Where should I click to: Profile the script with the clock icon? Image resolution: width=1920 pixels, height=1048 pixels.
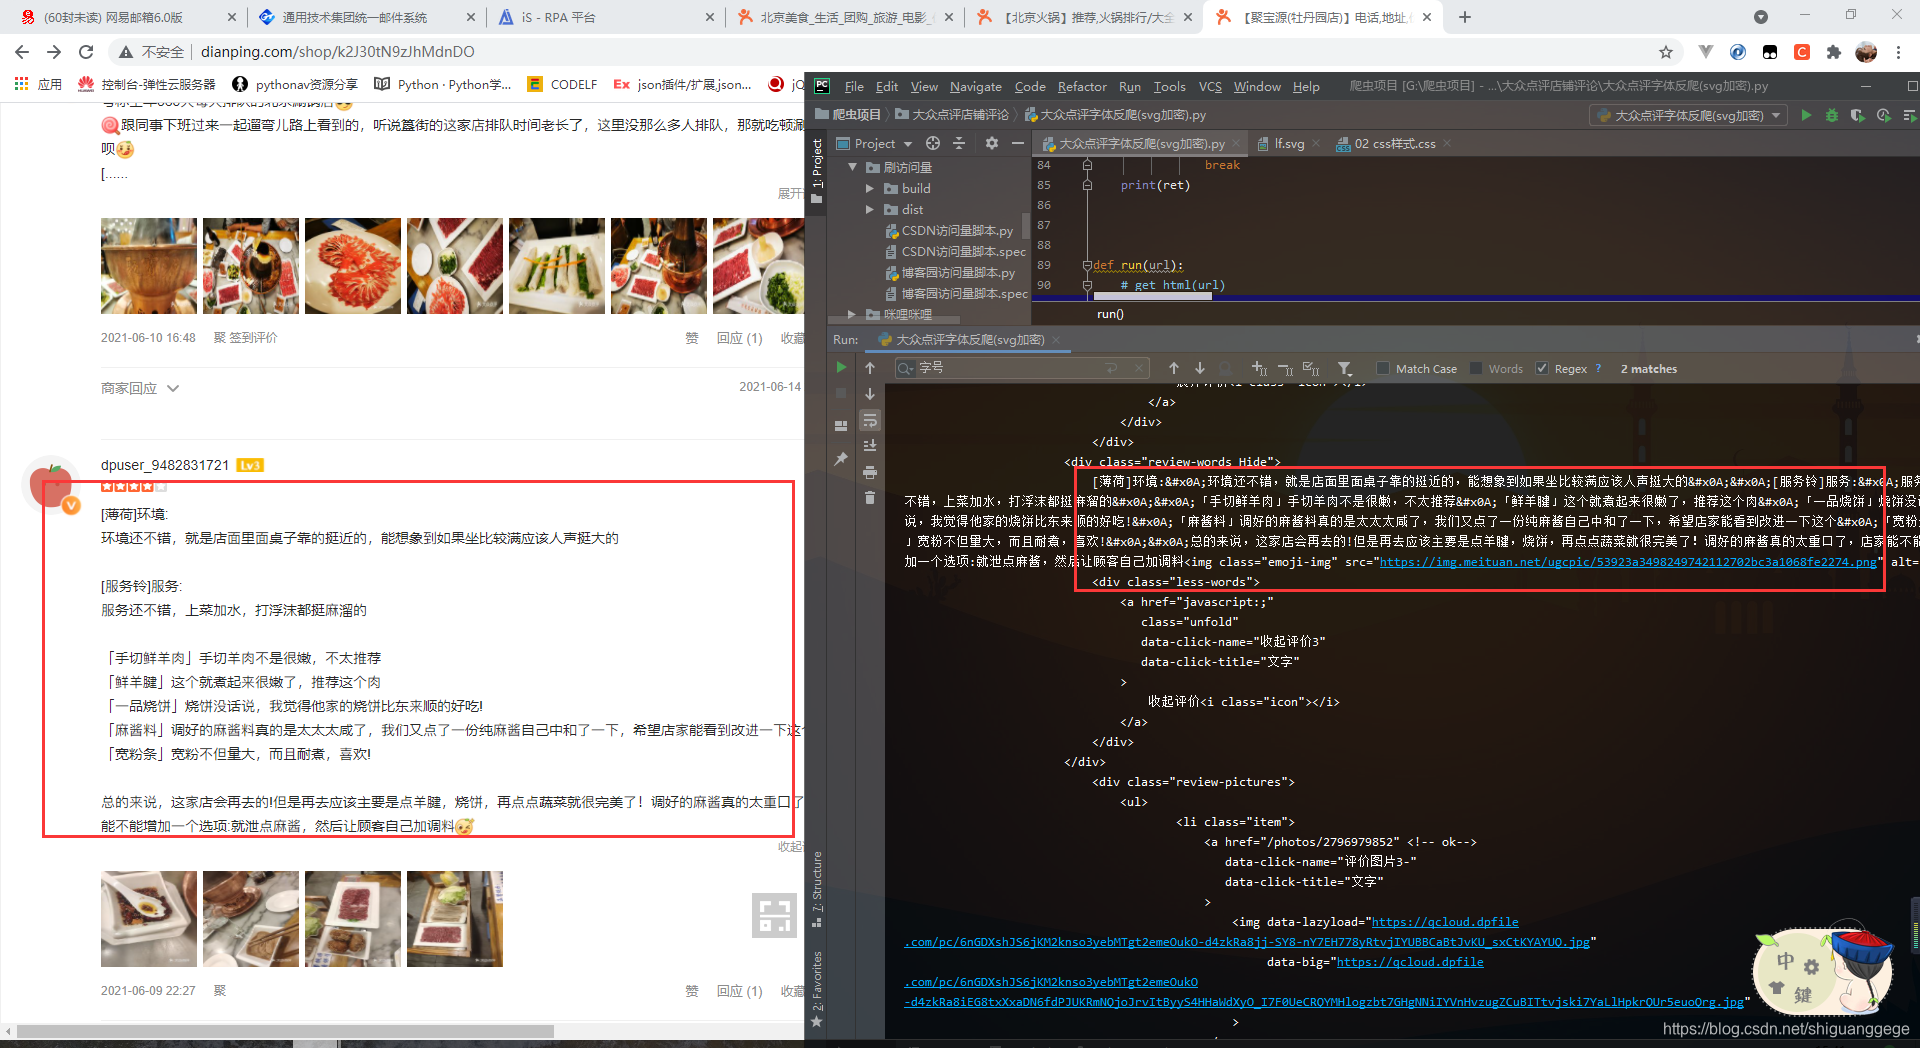1884,115
